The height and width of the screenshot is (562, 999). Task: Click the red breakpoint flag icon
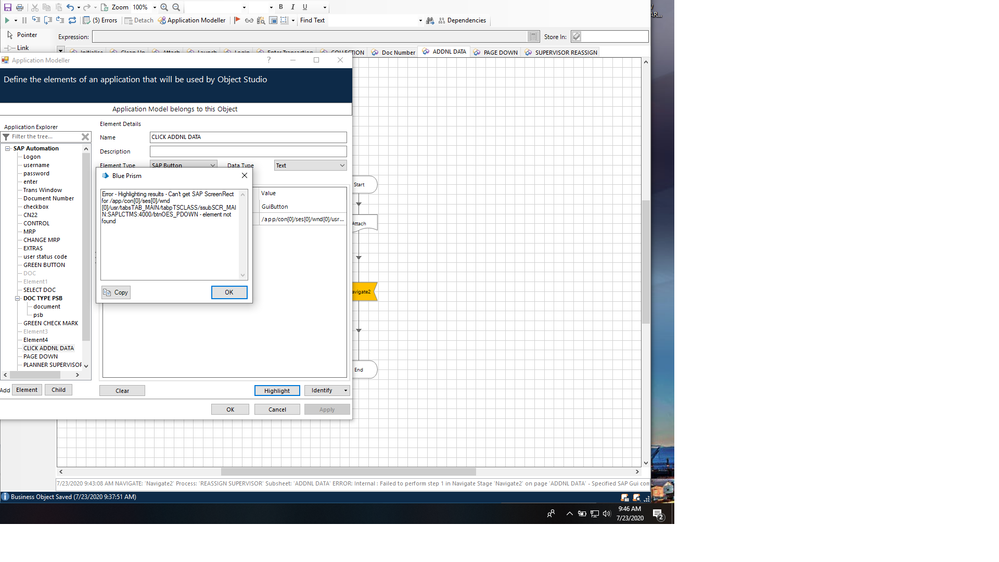(237, 20)
